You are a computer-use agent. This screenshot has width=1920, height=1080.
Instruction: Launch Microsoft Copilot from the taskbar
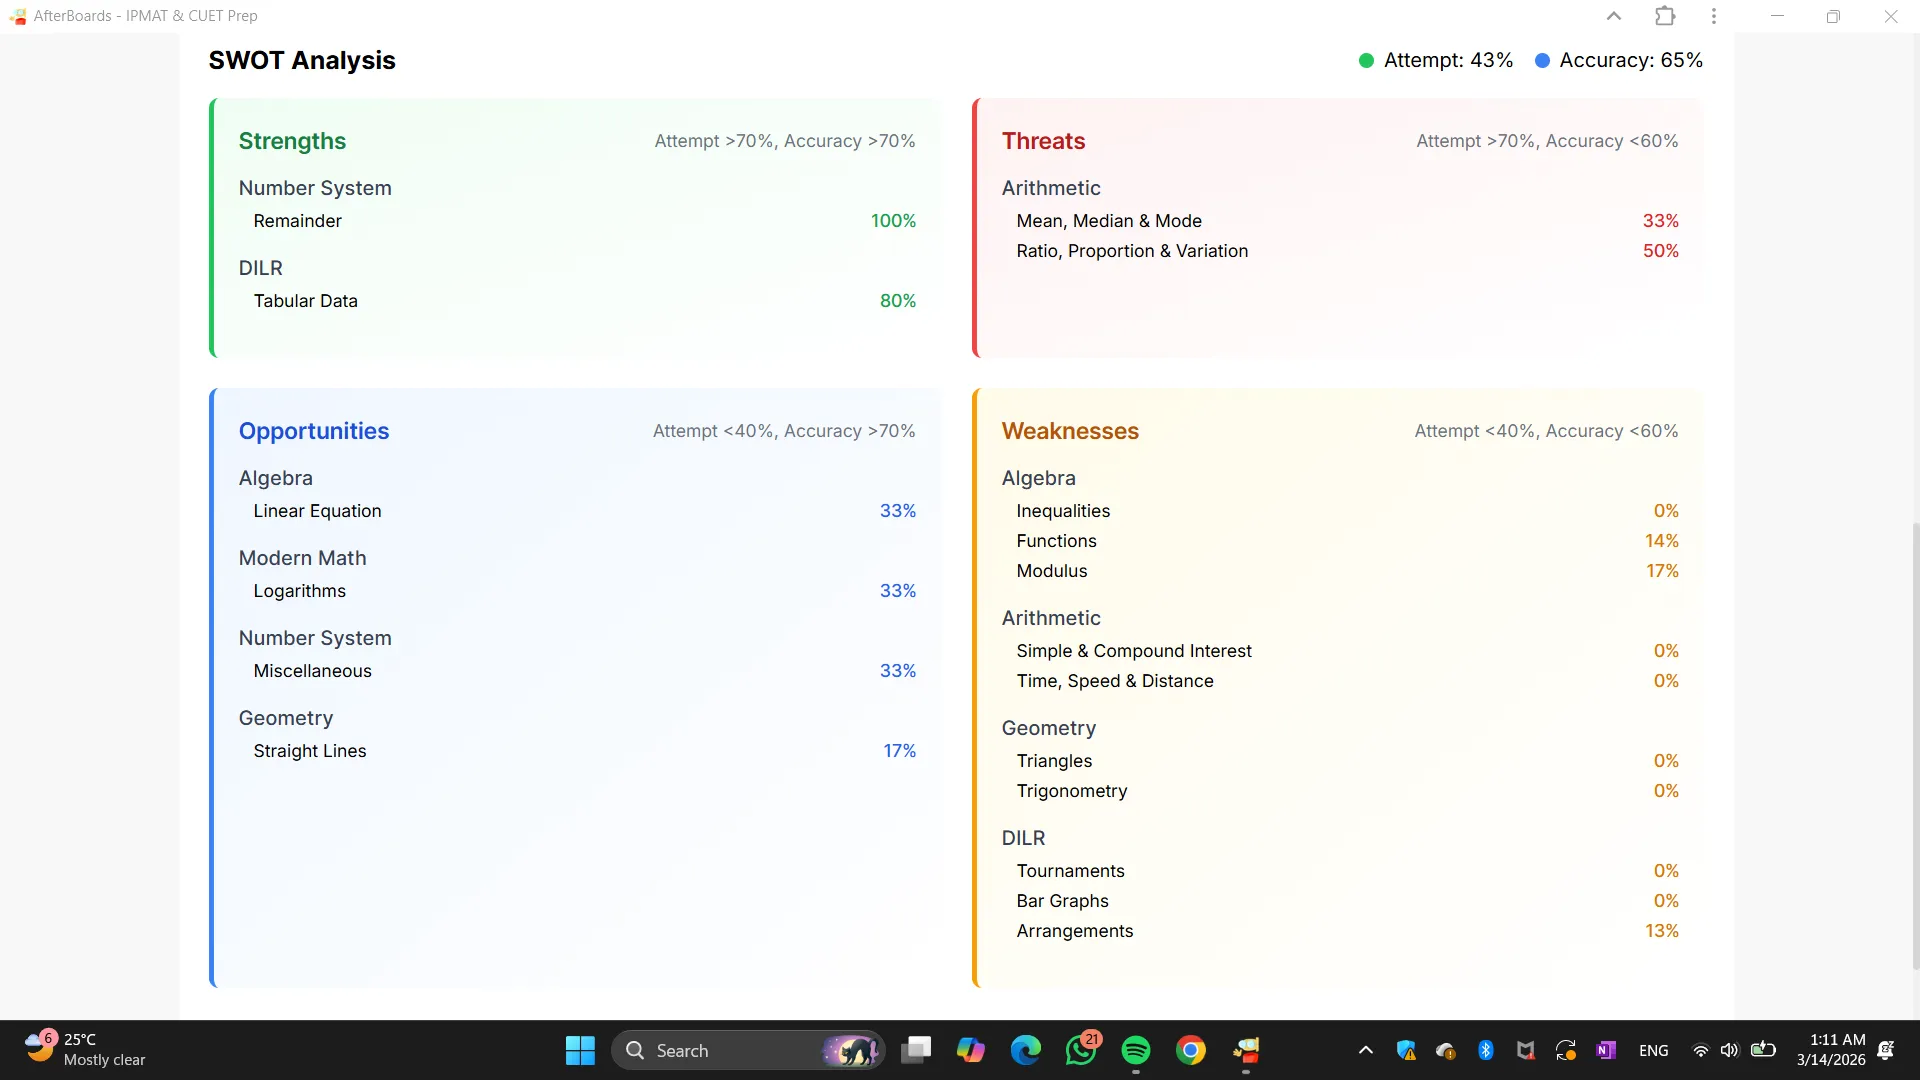coord(970,1050)
